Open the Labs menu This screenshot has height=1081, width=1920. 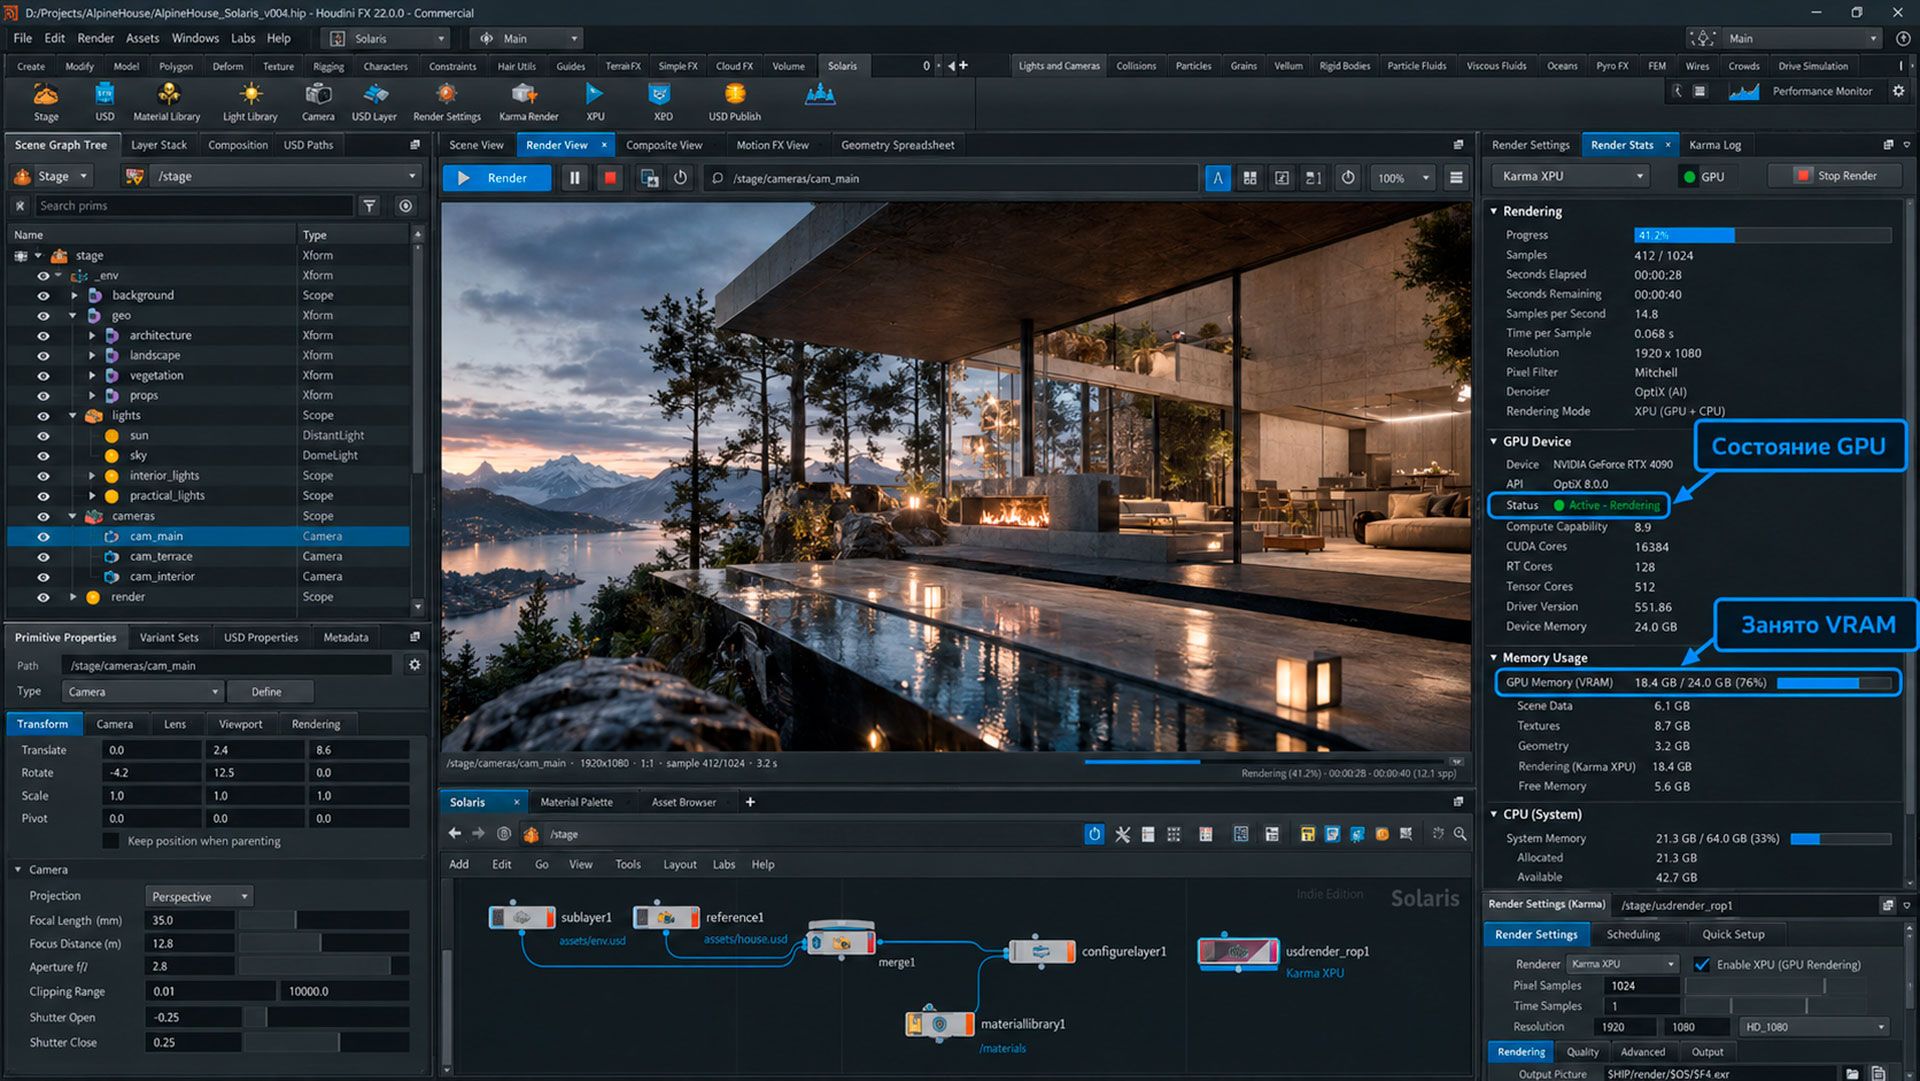click(243, 38)
